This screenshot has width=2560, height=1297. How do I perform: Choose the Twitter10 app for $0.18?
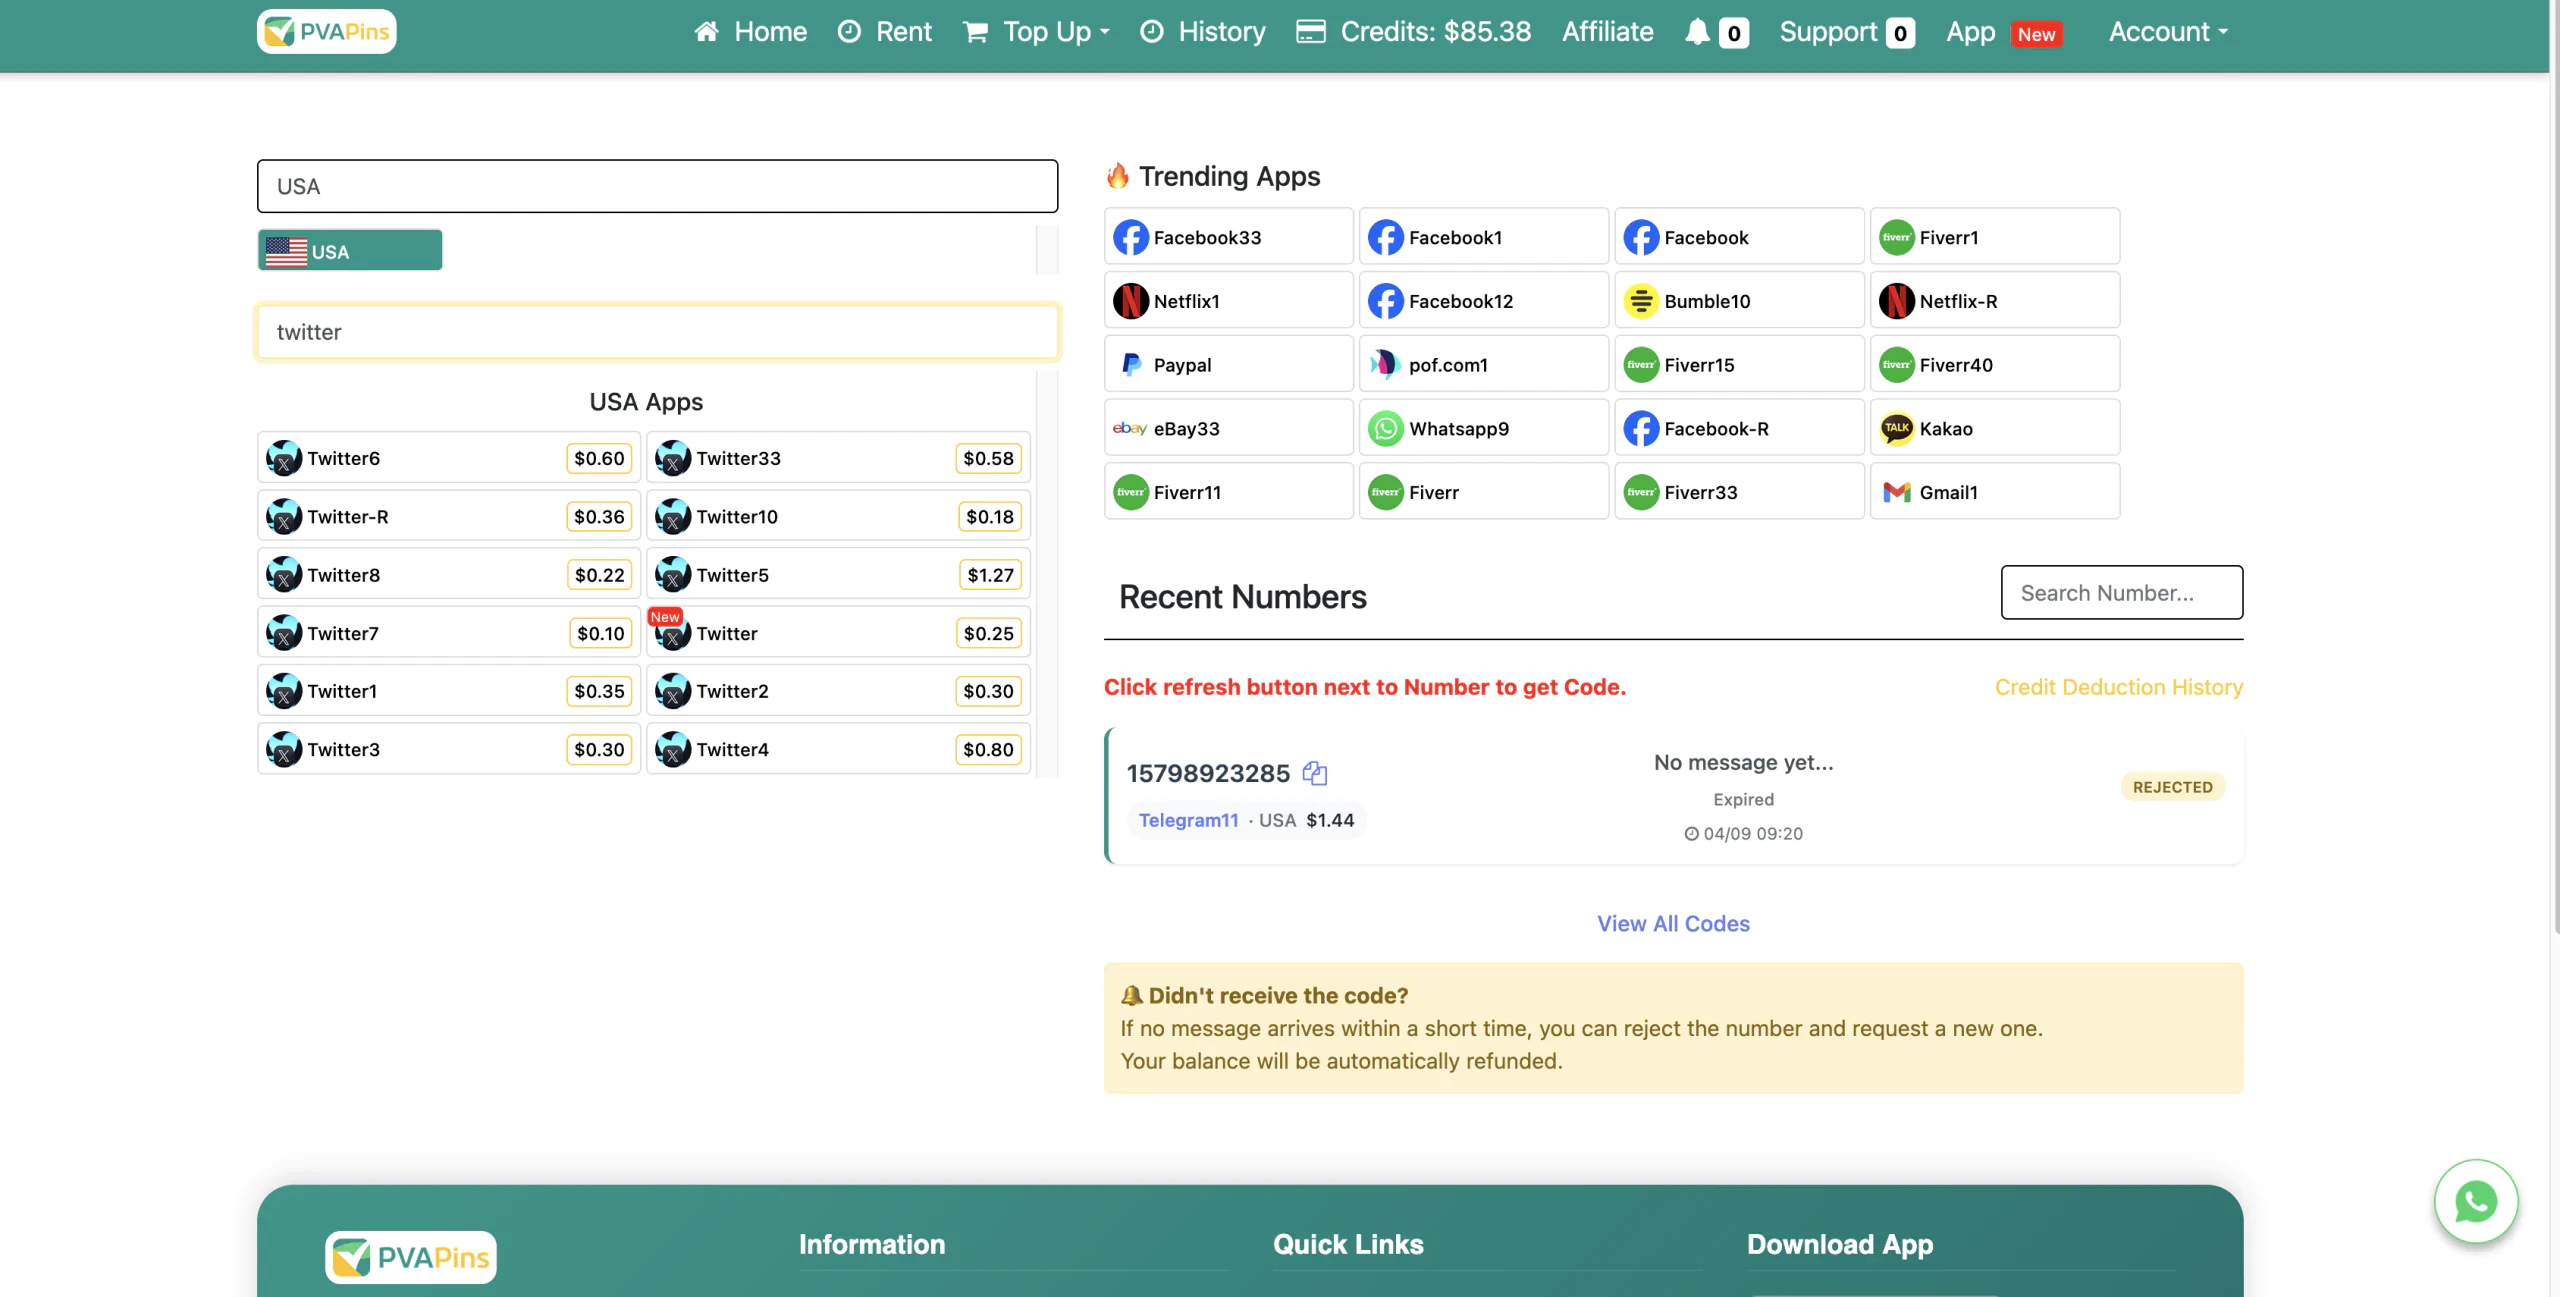click(x=838, y=516)
